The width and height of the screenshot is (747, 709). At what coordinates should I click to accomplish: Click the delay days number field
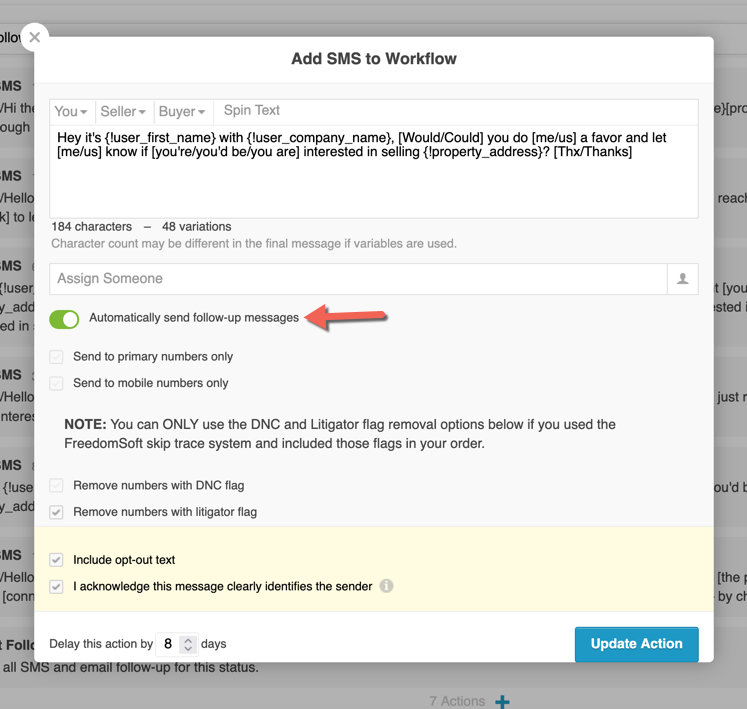(x=168, y=644)
